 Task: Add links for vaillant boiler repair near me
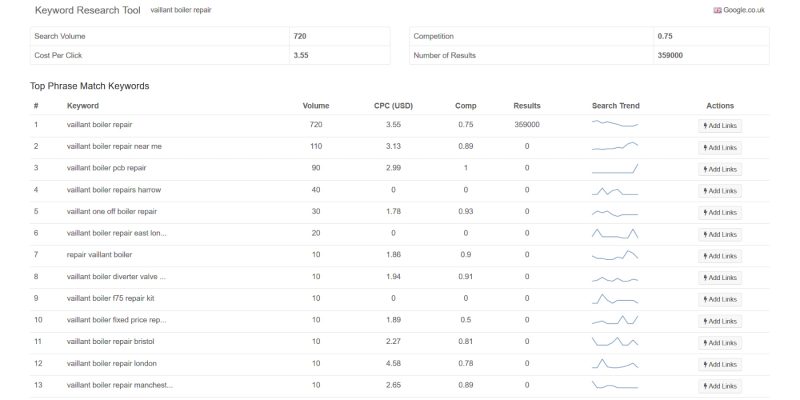click(720, 147)
